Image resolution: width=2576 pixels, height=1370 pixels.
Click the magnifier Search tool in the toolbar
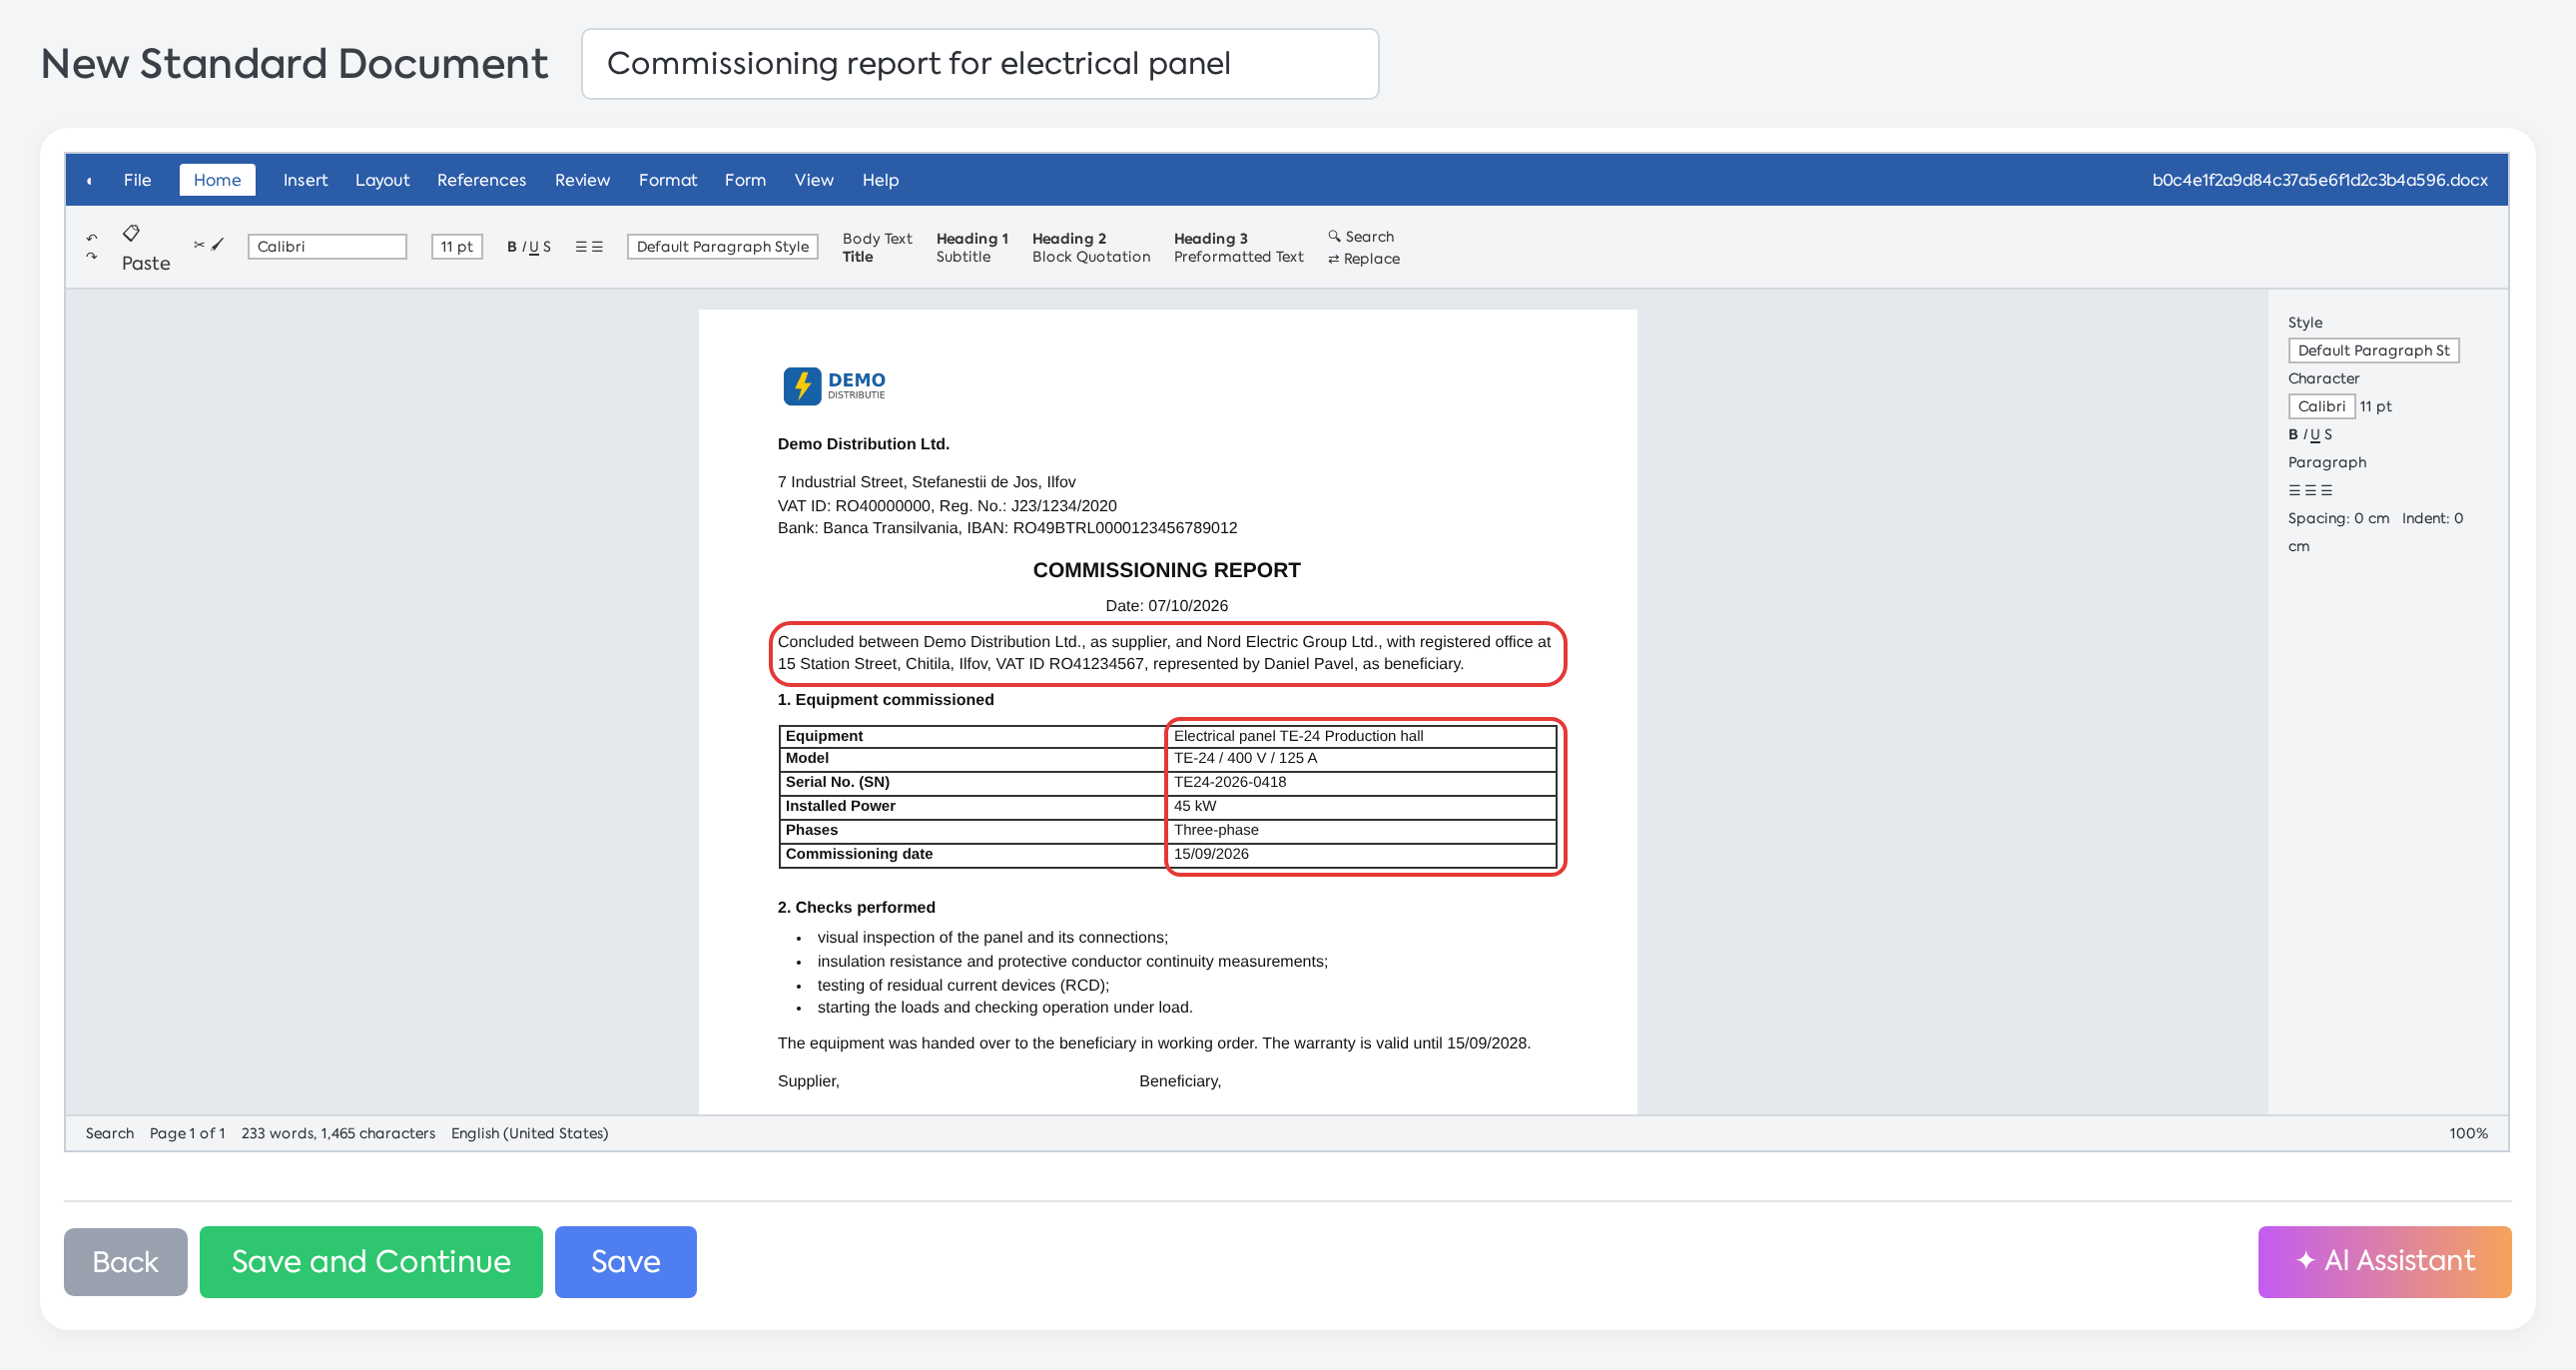click(1361, 236)
